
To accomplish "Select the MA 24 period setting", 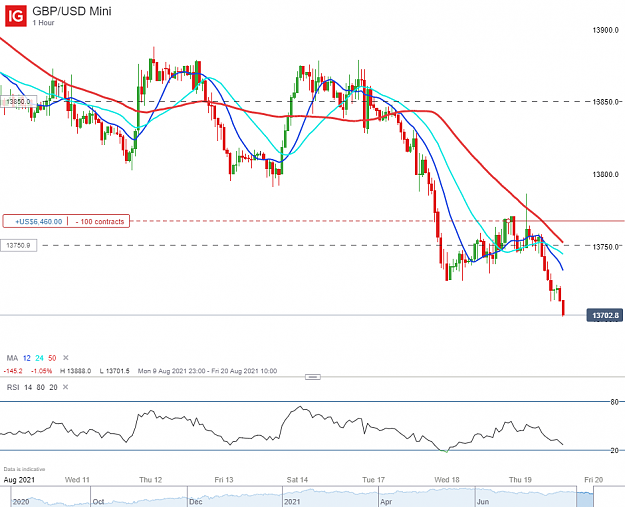I will [x=39, y=358].
